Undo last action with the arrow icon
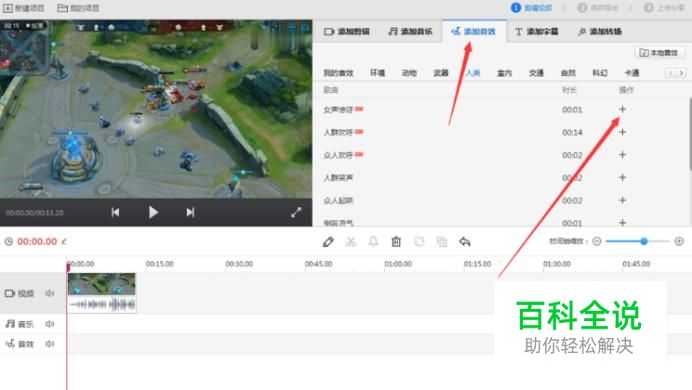 coord(465,242)
